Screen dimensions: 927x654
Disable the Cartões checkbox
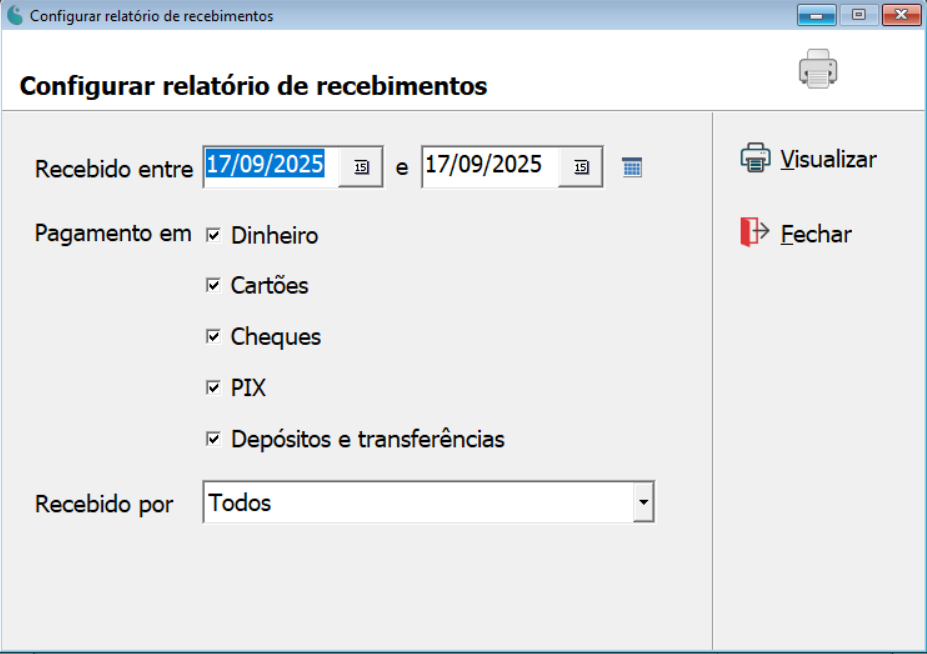[x=214, y=285]
